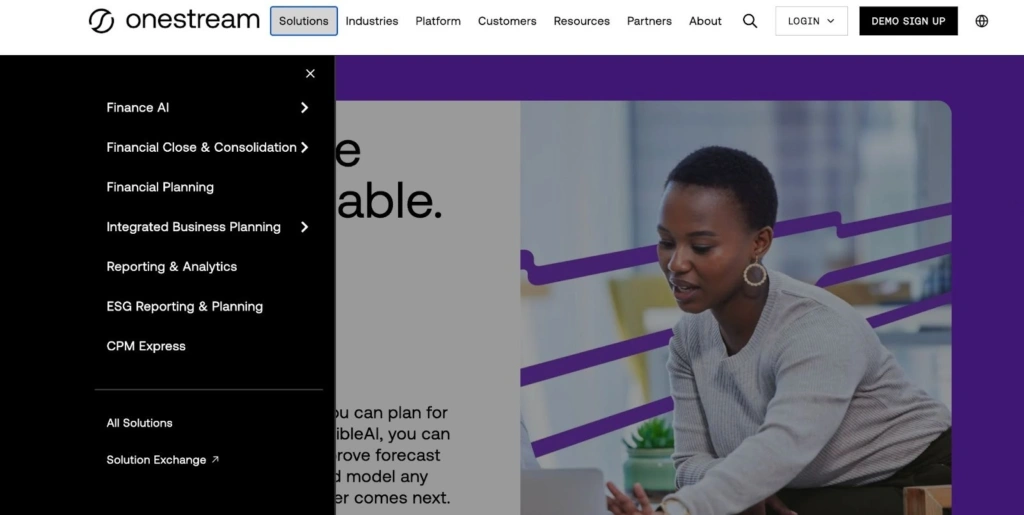Image resolution: width=1024 pixels, height=515 pixels.
Task: Open the LOGIN dropdown
Action: (x=811, y=21)
